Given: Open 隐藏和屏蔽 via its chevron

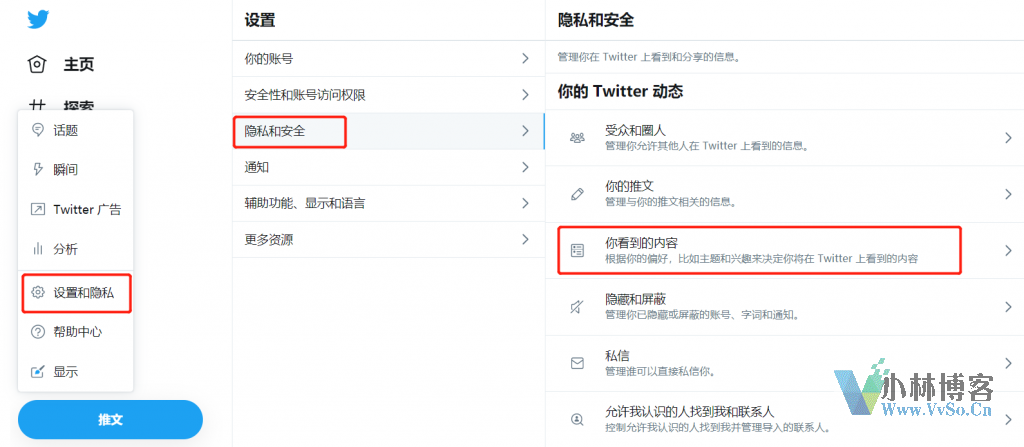Looking at the screenshot, I should pos(1008,306).
